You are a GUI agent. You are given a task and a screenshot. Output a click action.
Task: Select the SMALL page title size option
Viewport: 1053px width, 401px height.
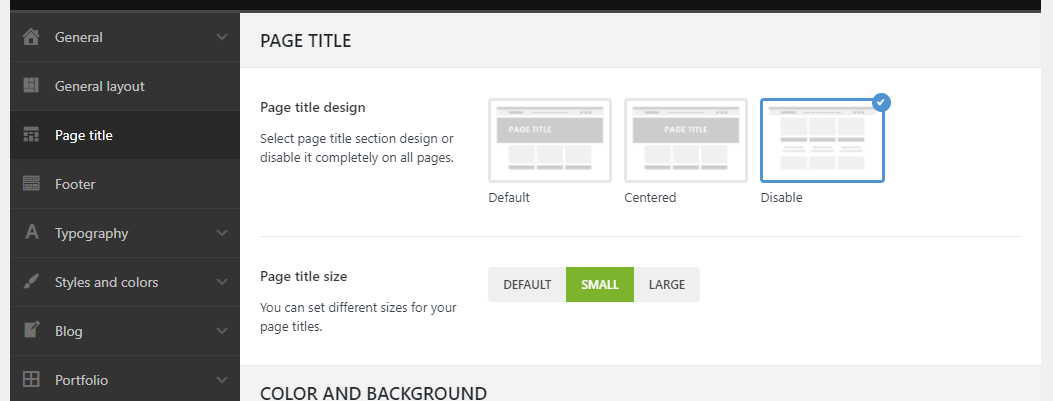tap(600, 285)
